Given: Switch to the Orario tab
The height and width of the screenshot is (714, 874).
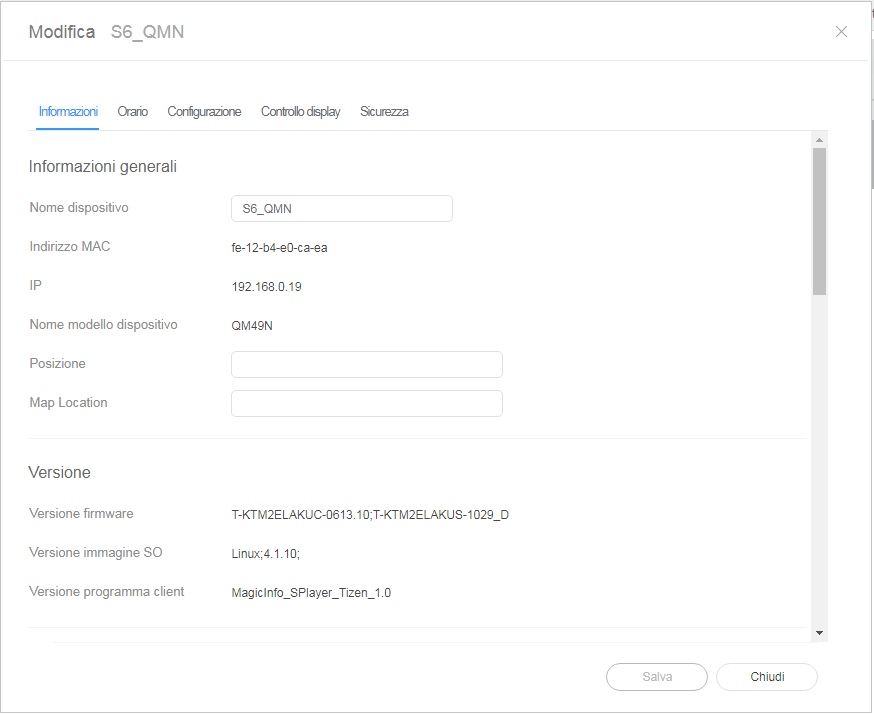Looking at the screenshot, I should 132,112.
